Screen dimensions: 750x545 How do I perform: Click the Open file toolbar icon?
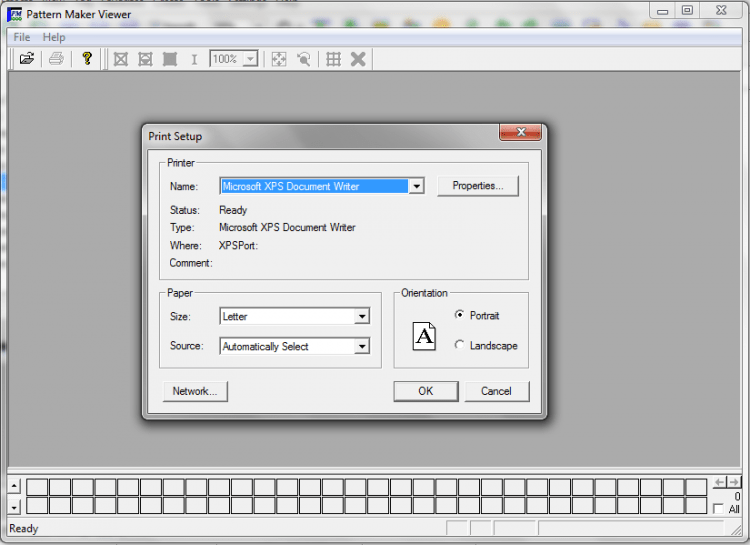[27, 59]
